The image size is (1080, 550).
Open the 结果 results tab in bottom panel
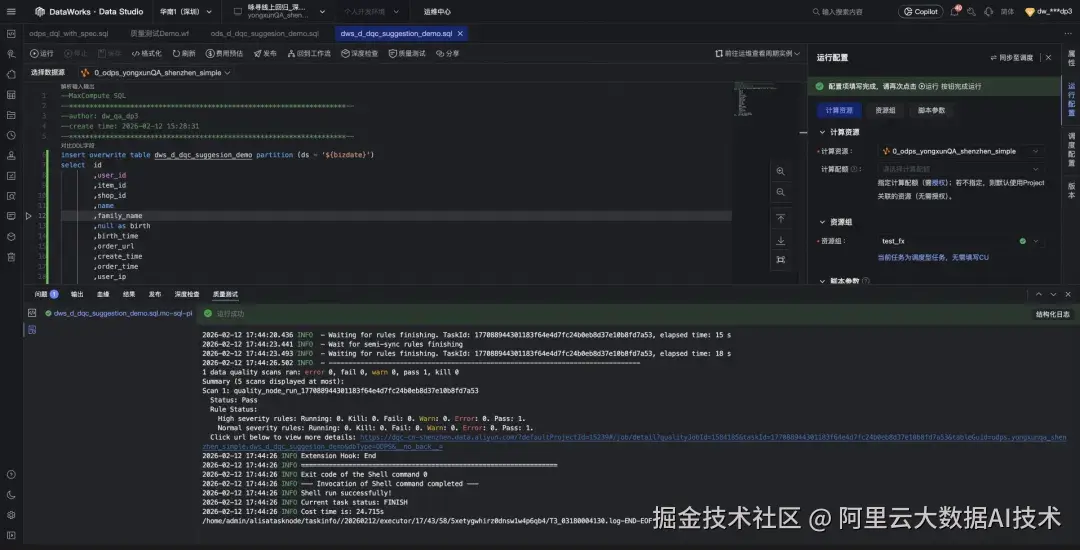pos(129,294)
